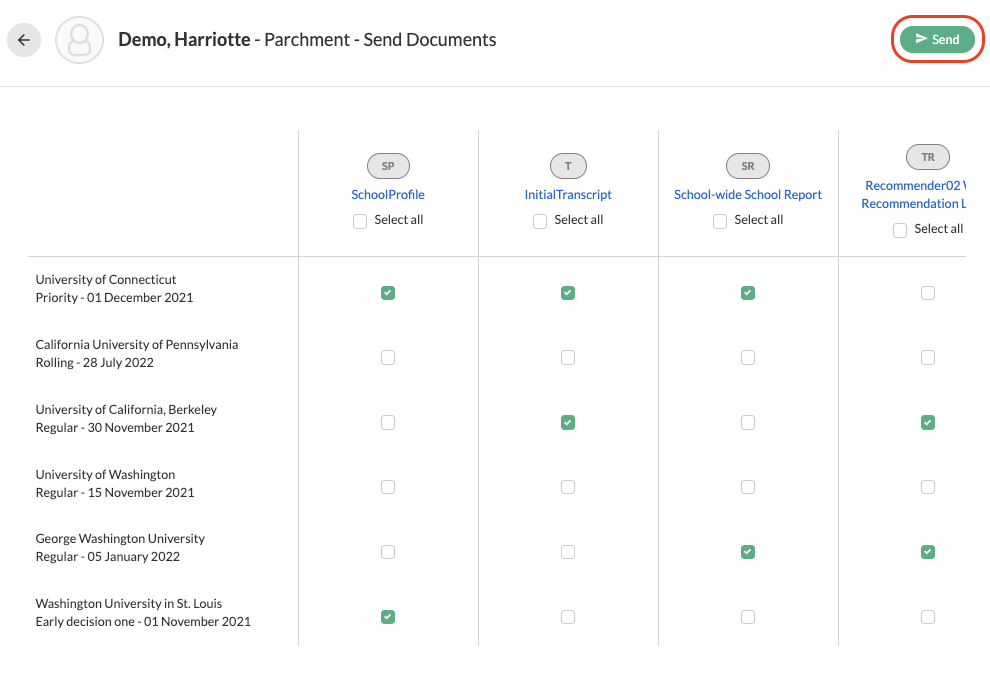Send the selected documents
The image size is (990, 689).
pos(937,39)
